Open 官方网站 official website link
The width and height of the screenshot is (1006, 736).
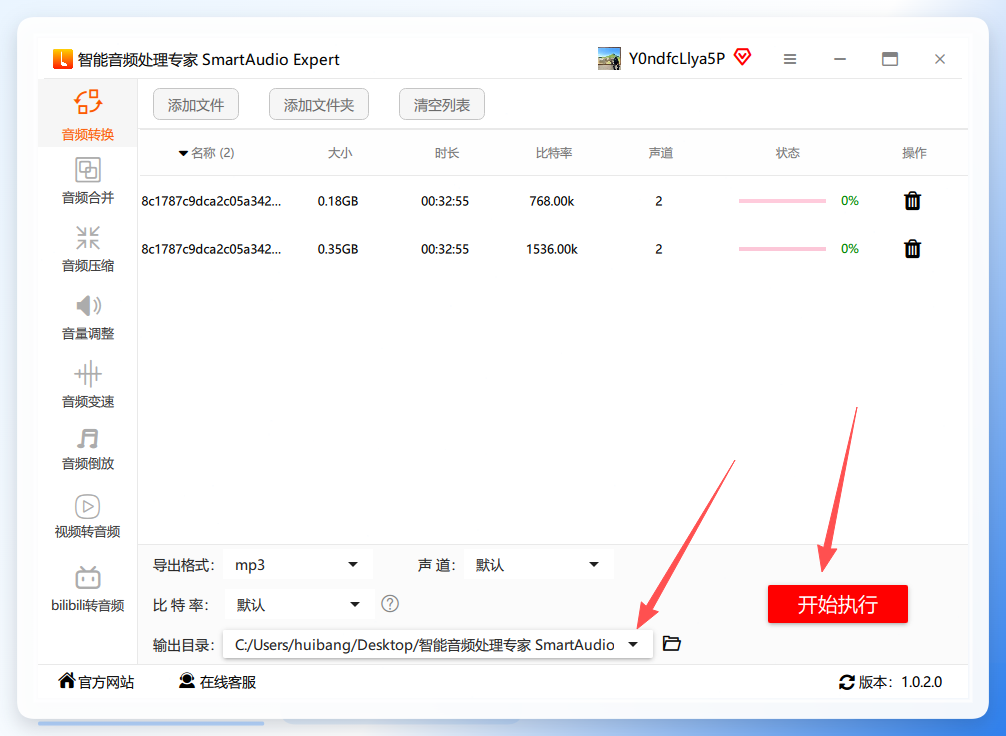(x=96, y=681)
